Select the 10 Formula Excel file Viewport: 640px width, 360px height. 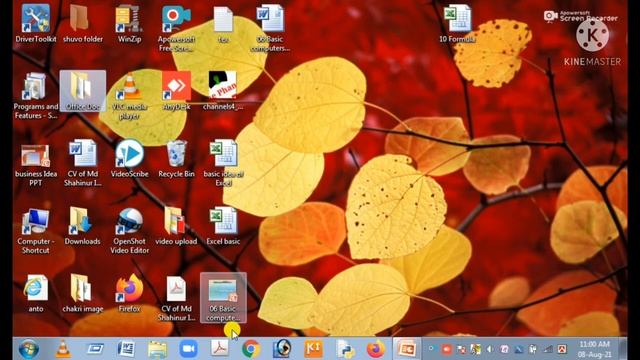(x=457, y=24)
